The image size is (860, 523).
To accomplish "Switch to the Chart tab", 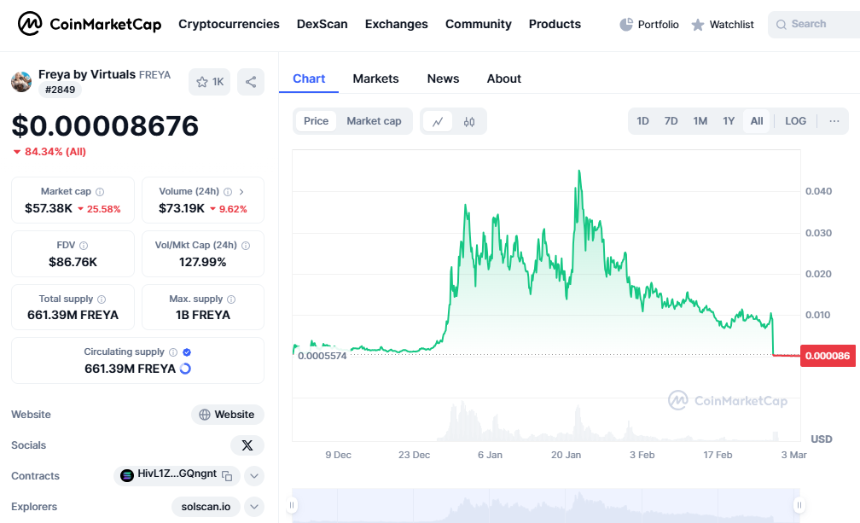I will pos(309,79).
